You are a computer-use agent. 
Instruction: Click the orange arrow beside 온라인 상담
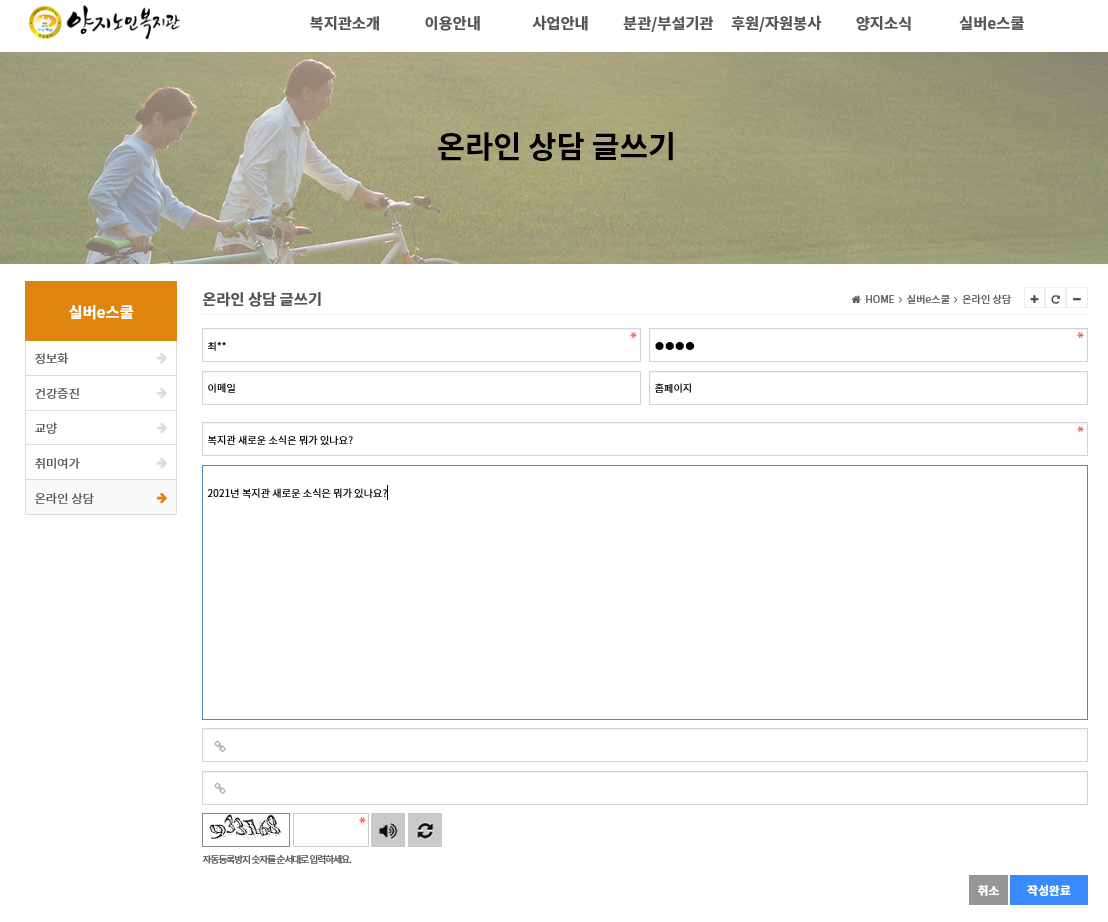pos(162,498)
